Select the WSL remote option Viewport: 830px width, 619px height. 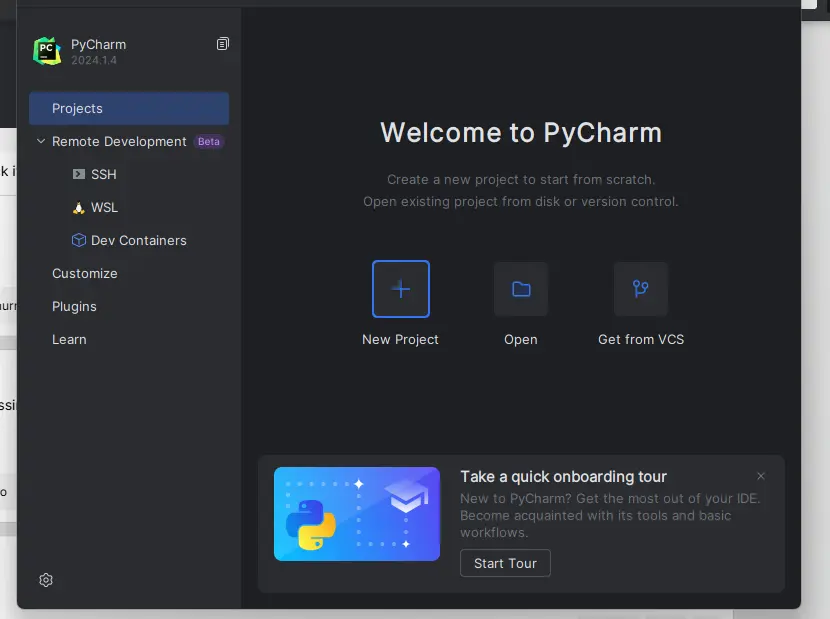click(x=104, y=208)
